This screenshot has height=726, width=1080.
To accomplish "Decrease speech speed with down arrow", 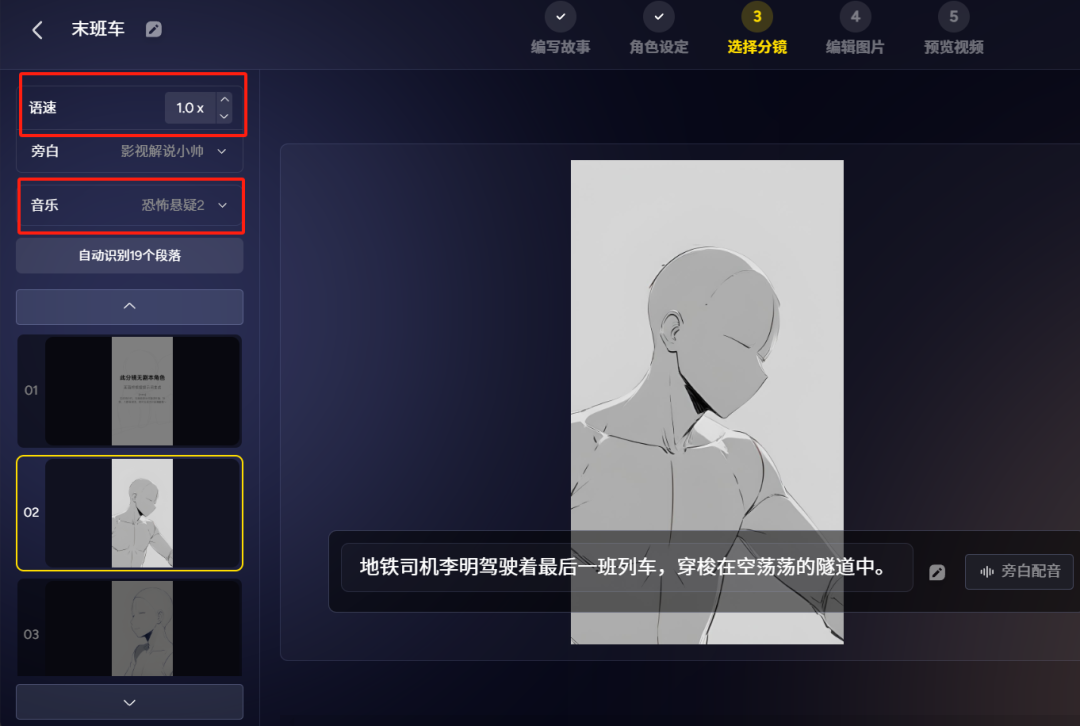I will [224, 116].
